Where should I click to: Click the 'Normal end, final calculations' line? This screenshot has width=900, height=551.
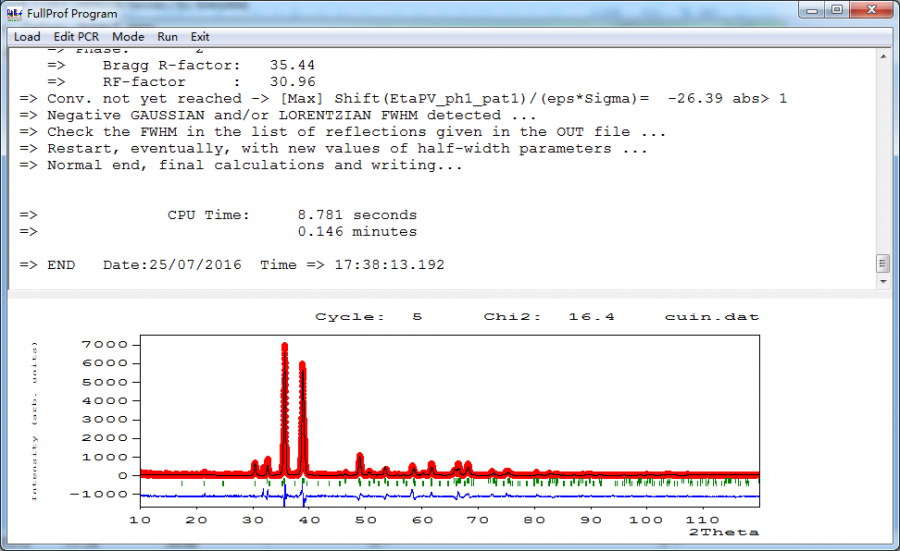tap(240, 165)
